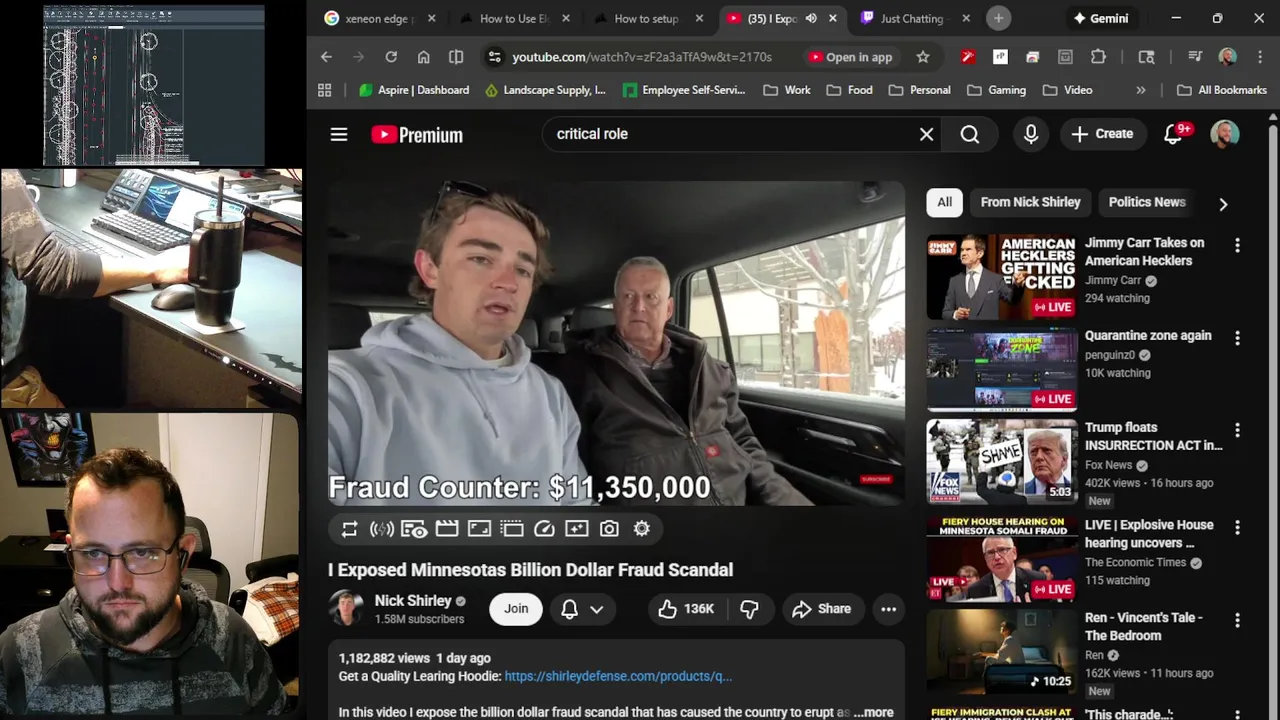
Task: Click the pop-up player icon
Action: pyautogui.click(x=512, y=529)
